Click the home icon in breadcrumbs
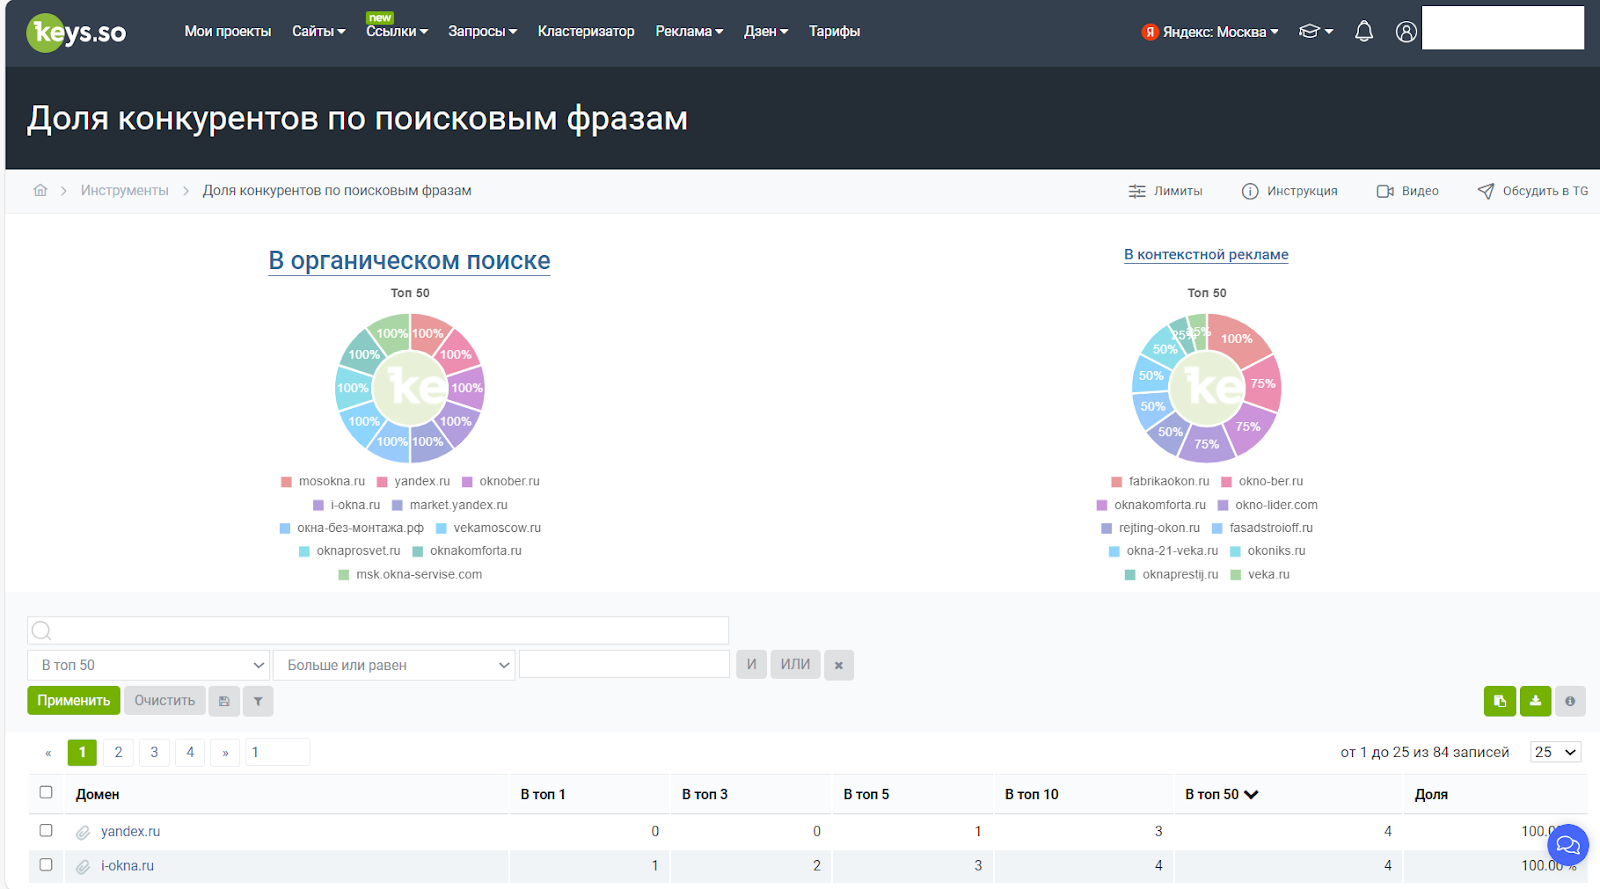1600x889 pixels. 40,190
